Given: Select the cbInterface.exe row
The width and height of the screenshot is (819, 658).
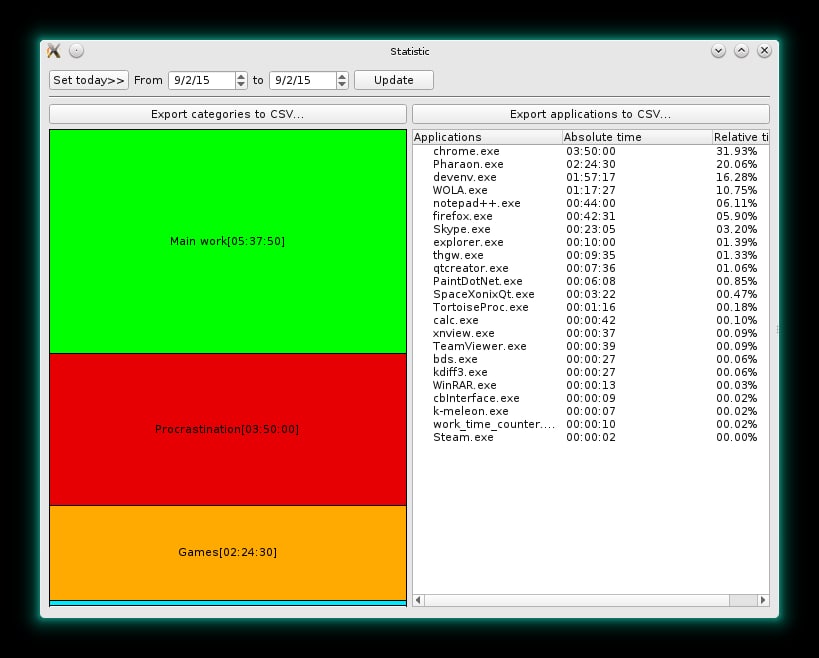Looking at the screenshot, I should tap(591, 398).
